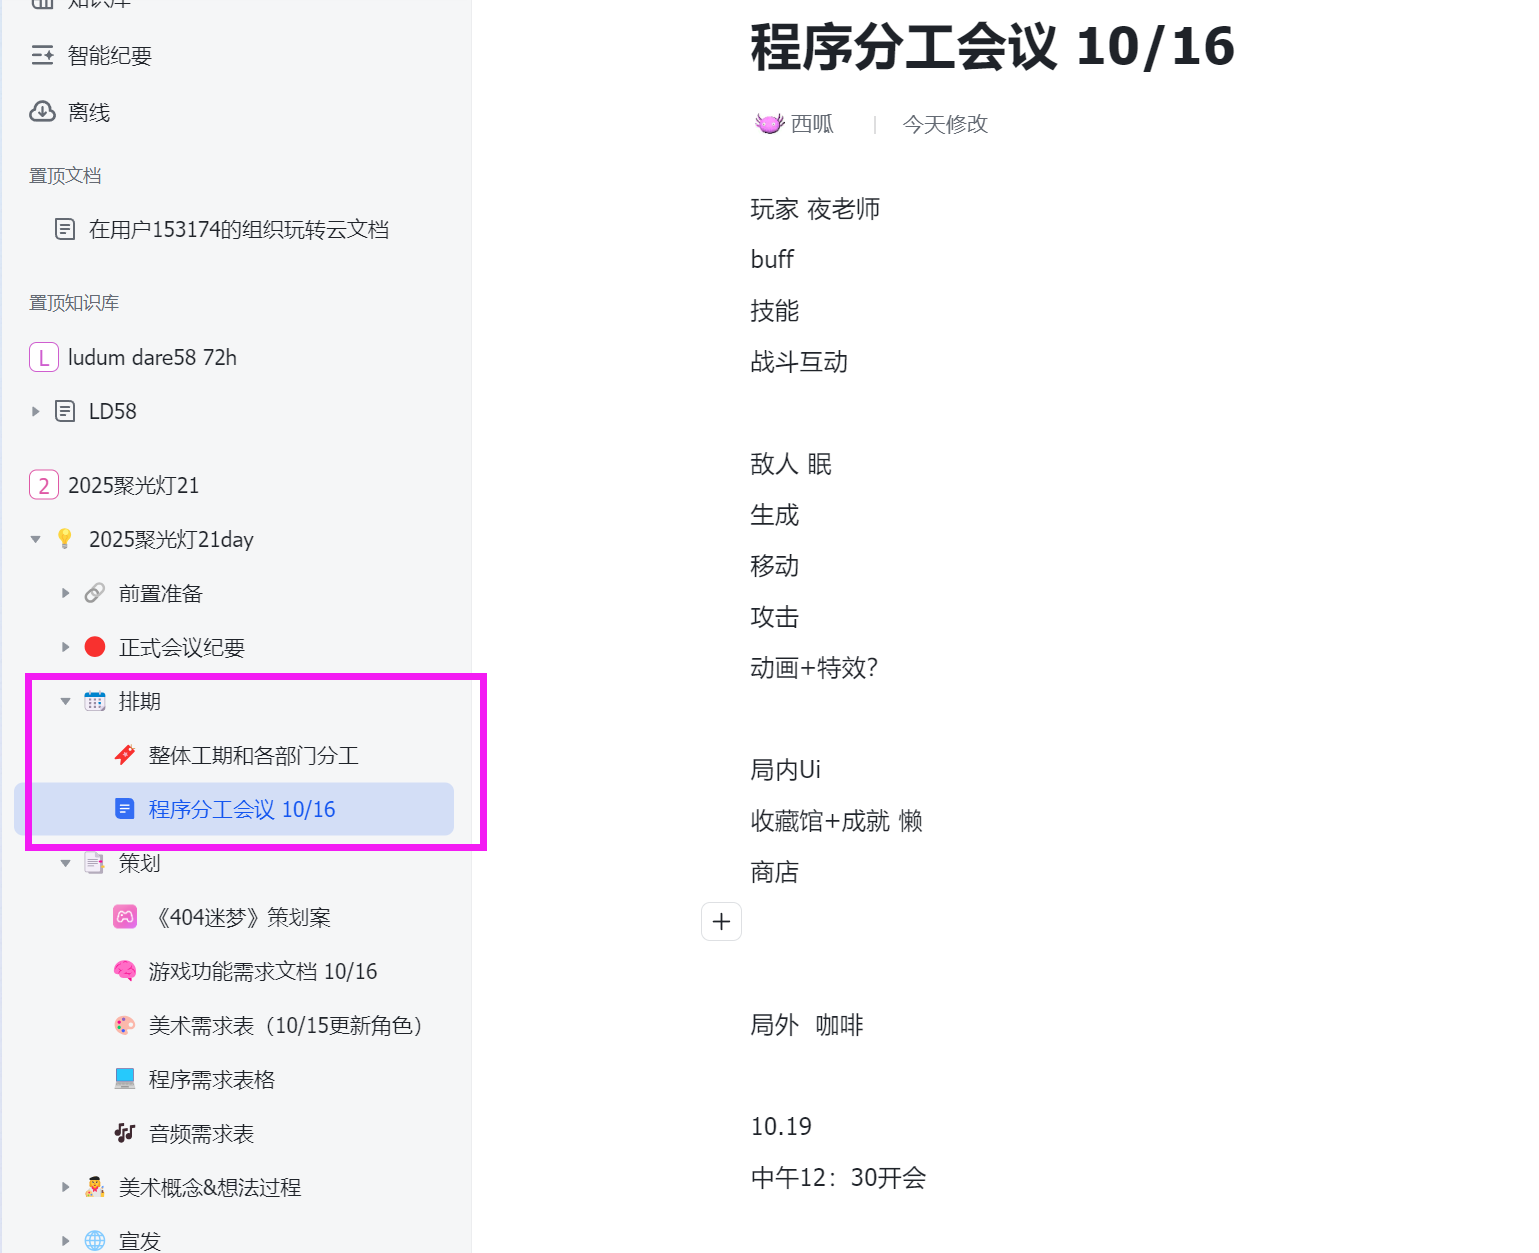Open the 正式会议纪要 page
This screenshot has width=1539, height=1253.
[182, 648]
